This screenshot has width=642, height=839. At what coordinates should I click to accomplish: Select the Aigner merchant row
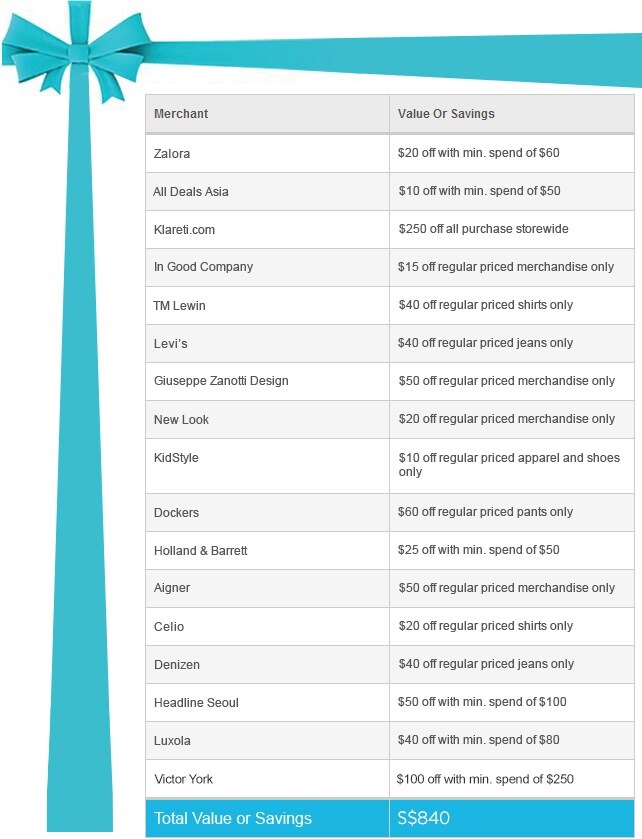click(390, 589)
